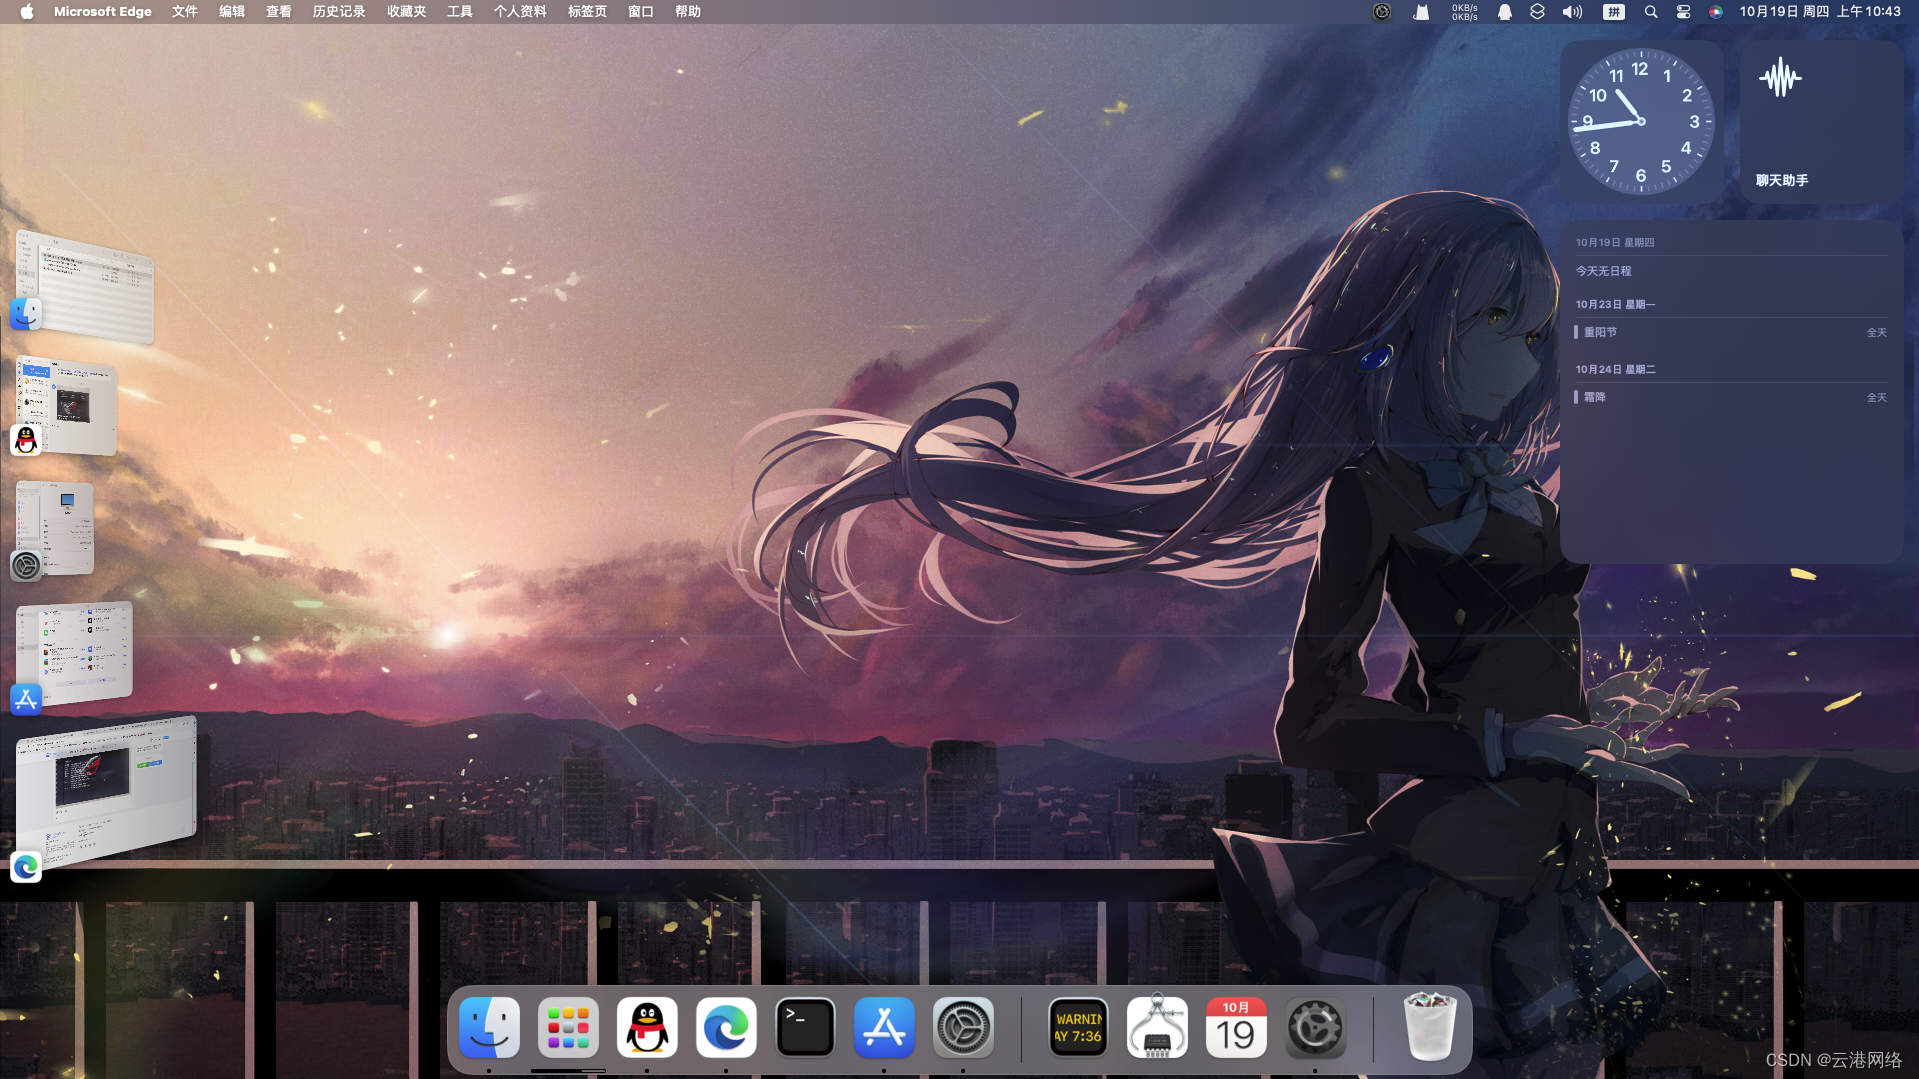Click the 10月23日 星期一 date header
Screen dimensions: 1919x1079
tap(1615, 304)
